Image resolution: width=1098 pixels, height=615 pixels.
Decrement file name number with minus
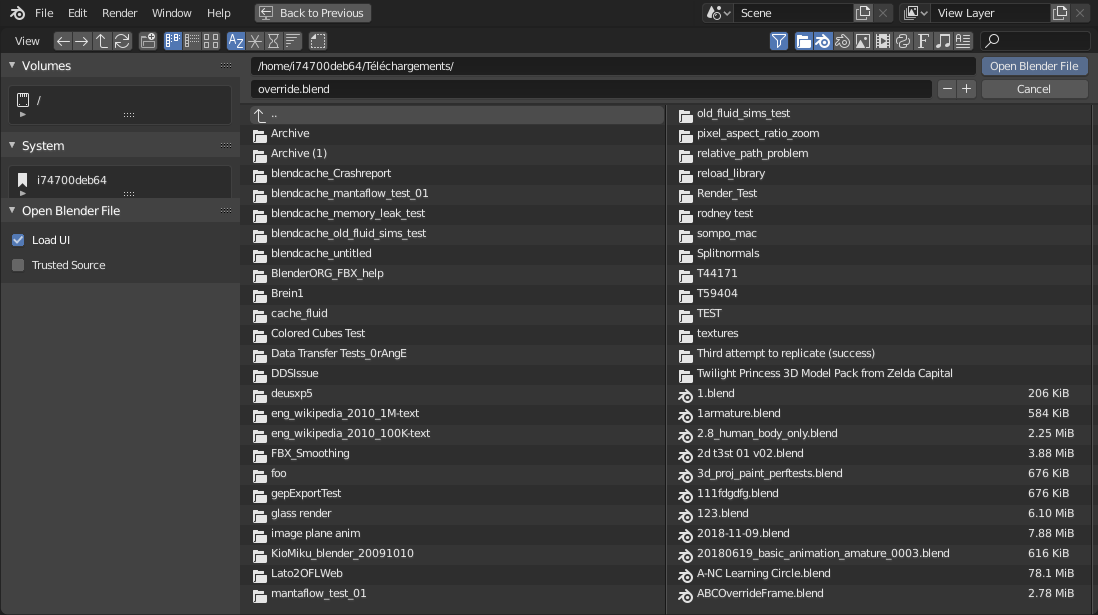[x=947, y=89]
